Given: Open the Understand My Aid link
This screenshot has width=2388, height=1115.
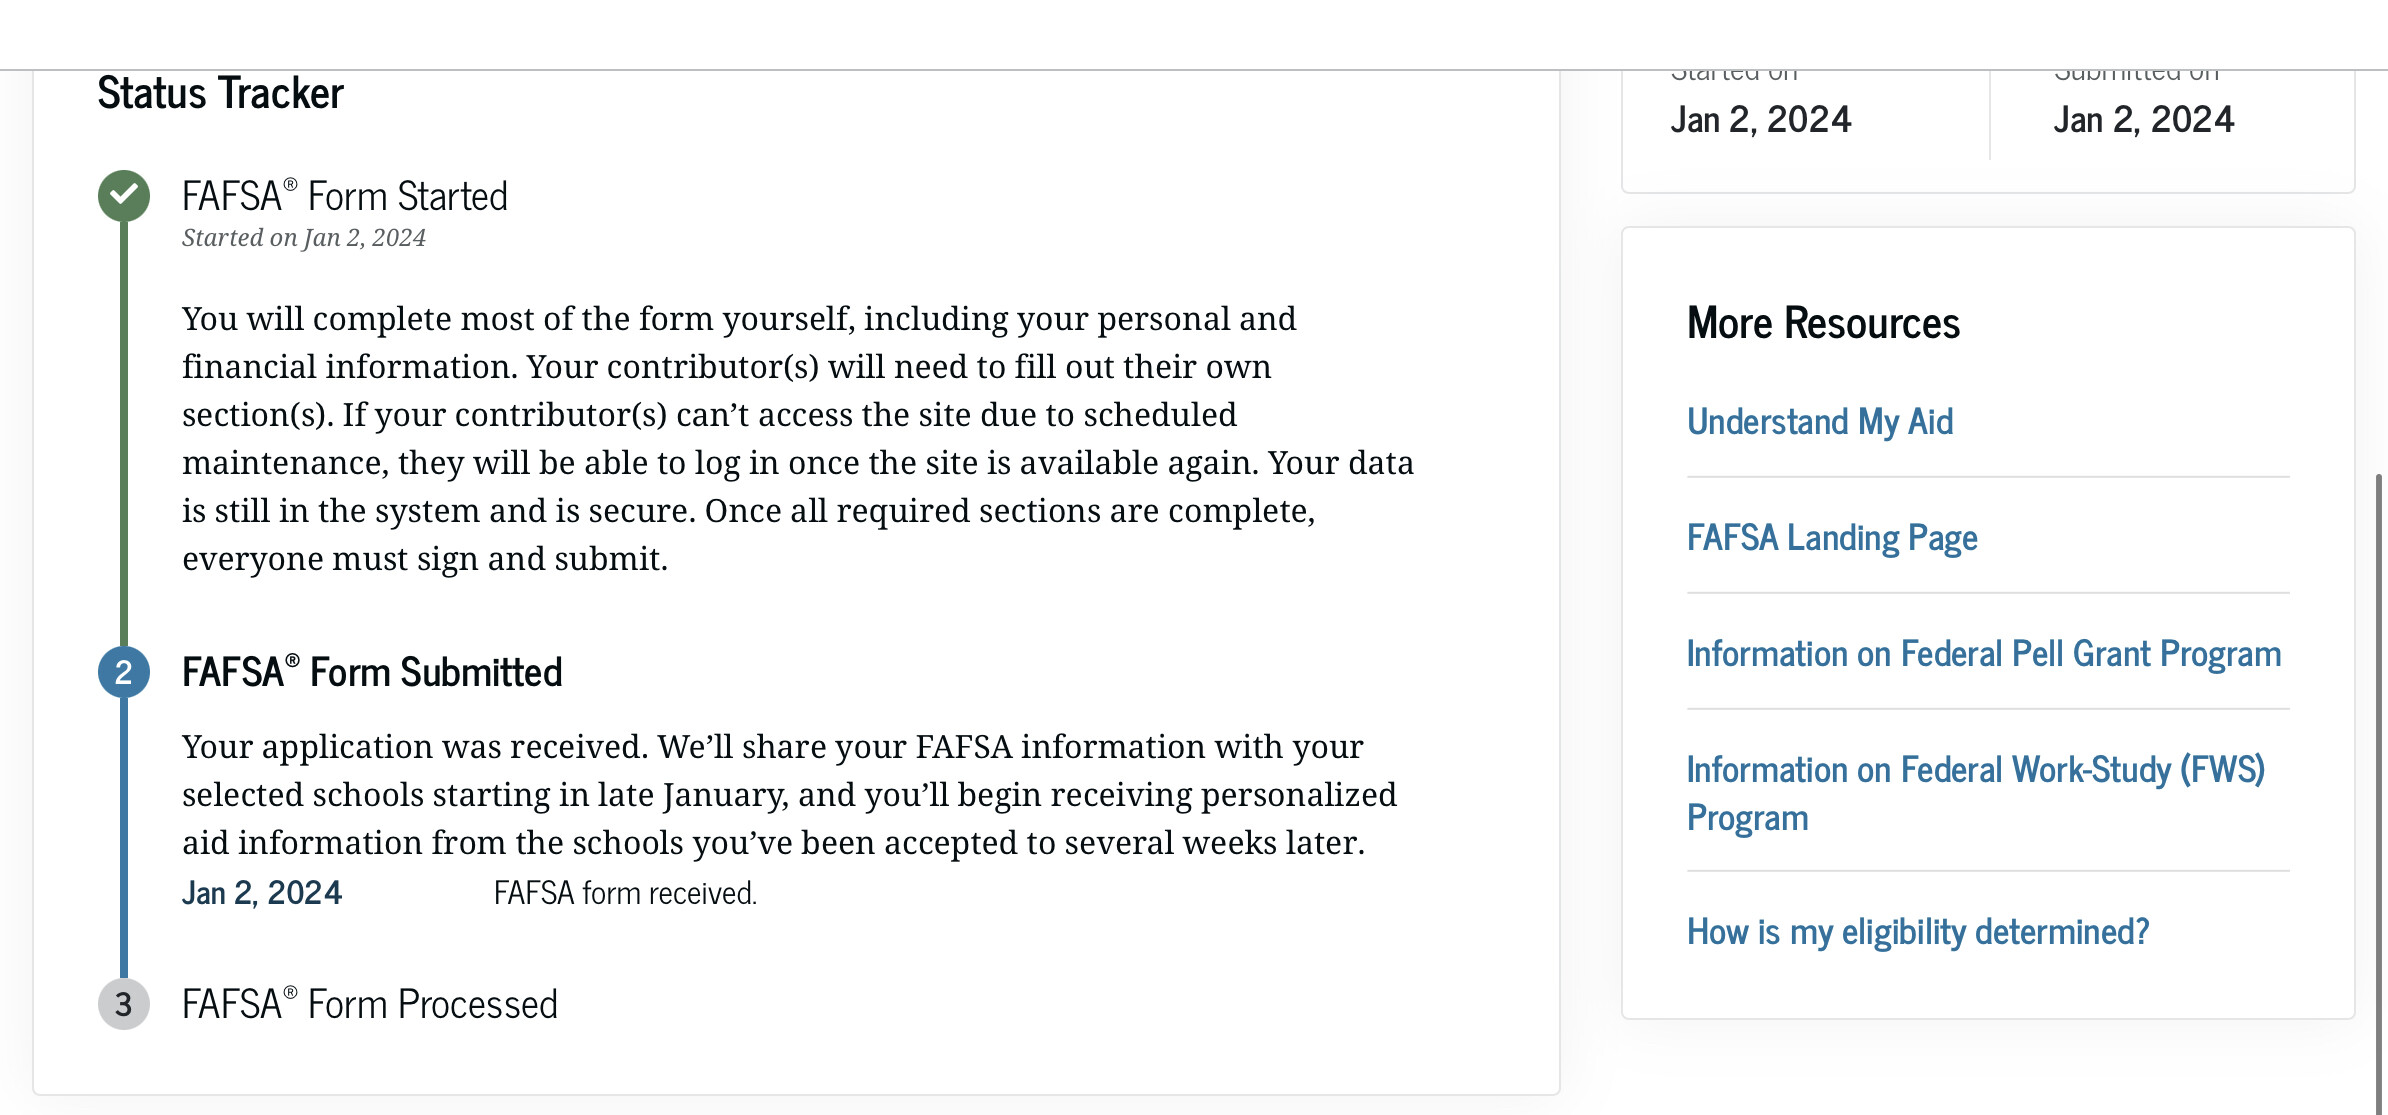Looking at the screenshot, I should pos(1820,422).
